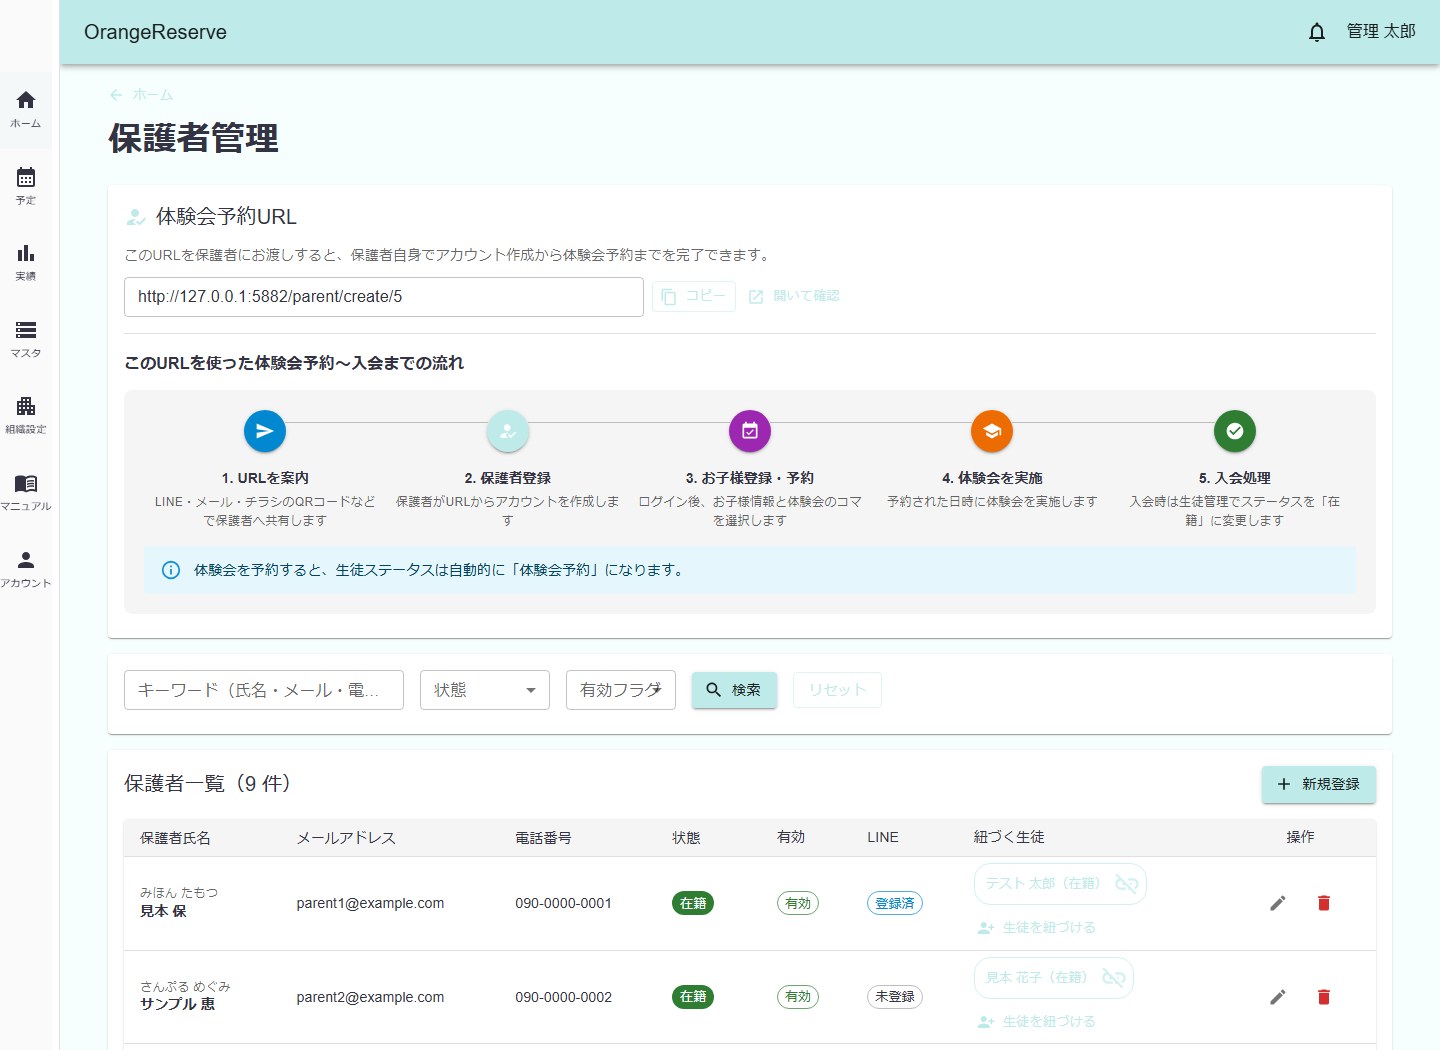Image resolution: width=1440 pixels, height=1050 pixels.
Task: Click the 保護者氏名 column header
Action: point(175,838)
